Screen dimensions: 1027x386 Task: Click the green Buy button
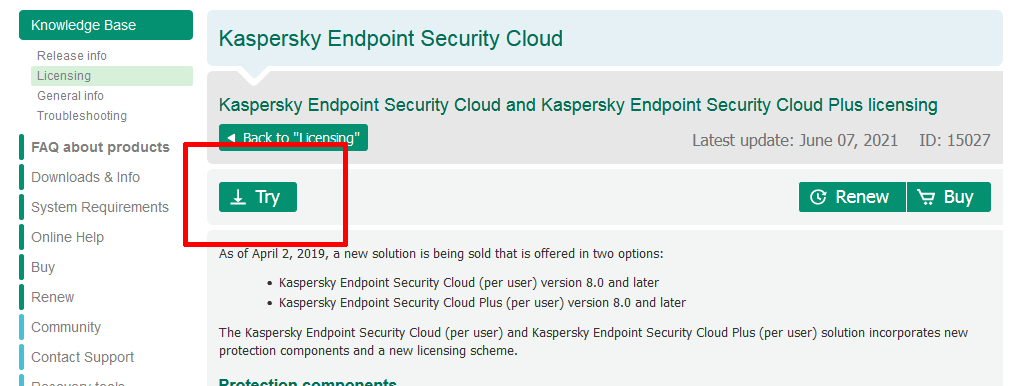point(949,197)
